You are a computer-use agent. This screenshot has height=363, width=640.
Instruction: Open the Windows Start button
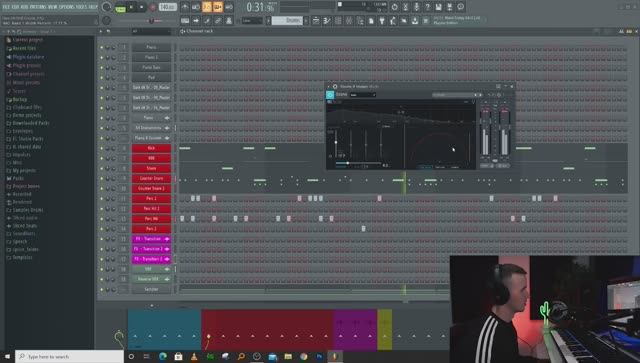[x=7, y=356]
